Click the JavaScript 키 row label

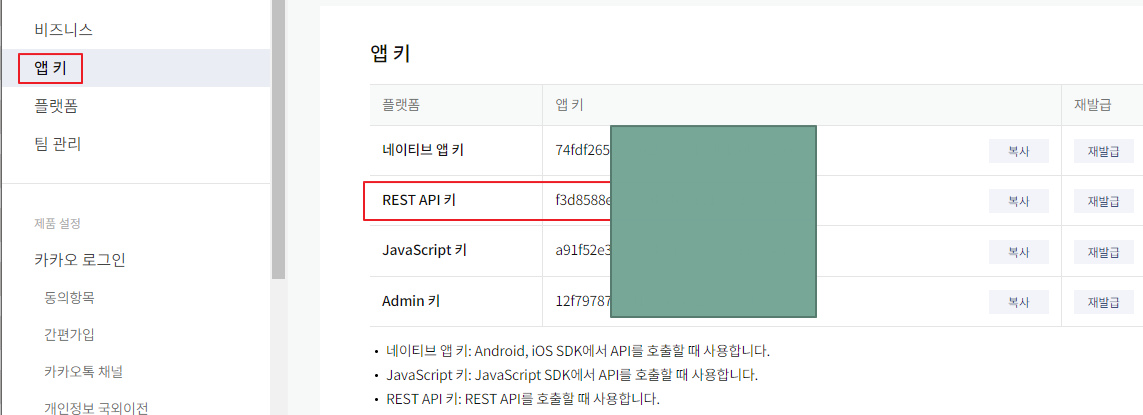coord(424,250)
